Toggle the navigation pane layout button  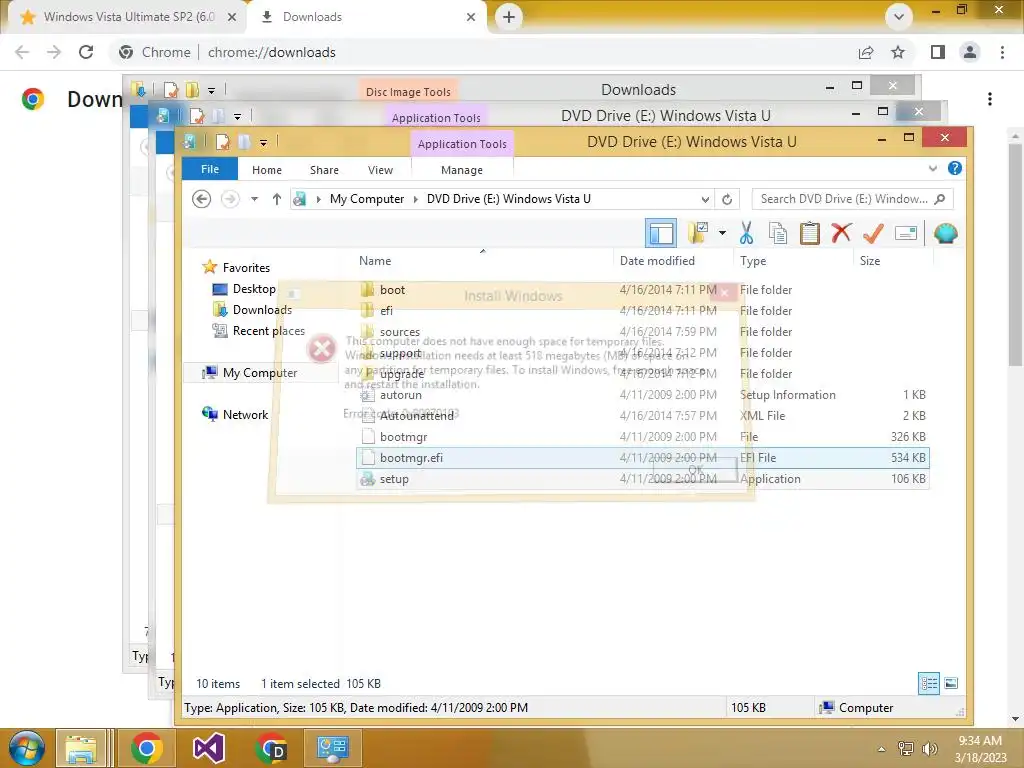point(660,233)
